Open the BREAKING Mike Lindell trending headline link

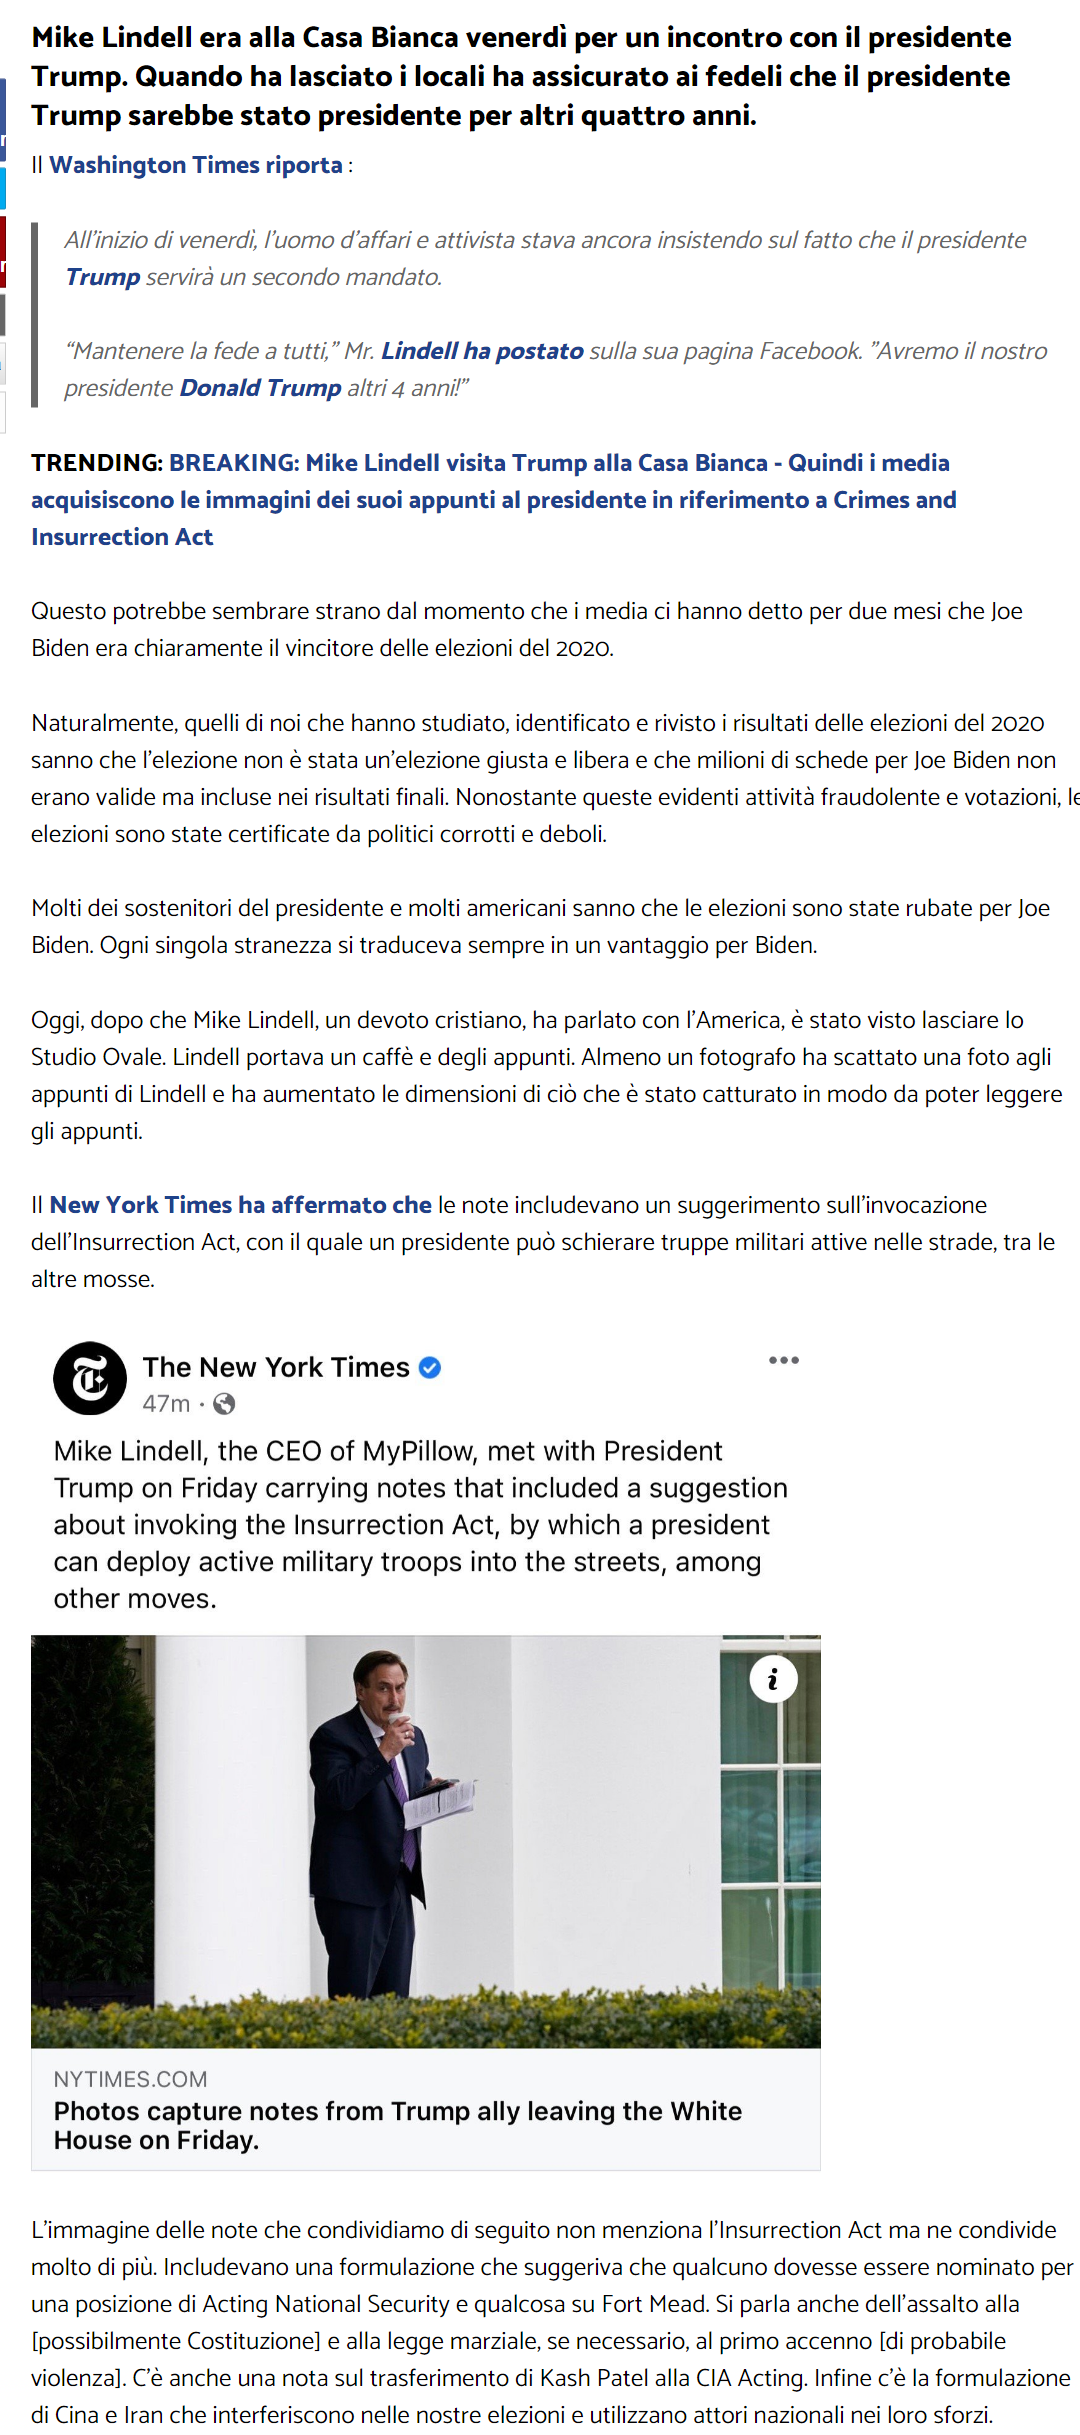(493, 500)
